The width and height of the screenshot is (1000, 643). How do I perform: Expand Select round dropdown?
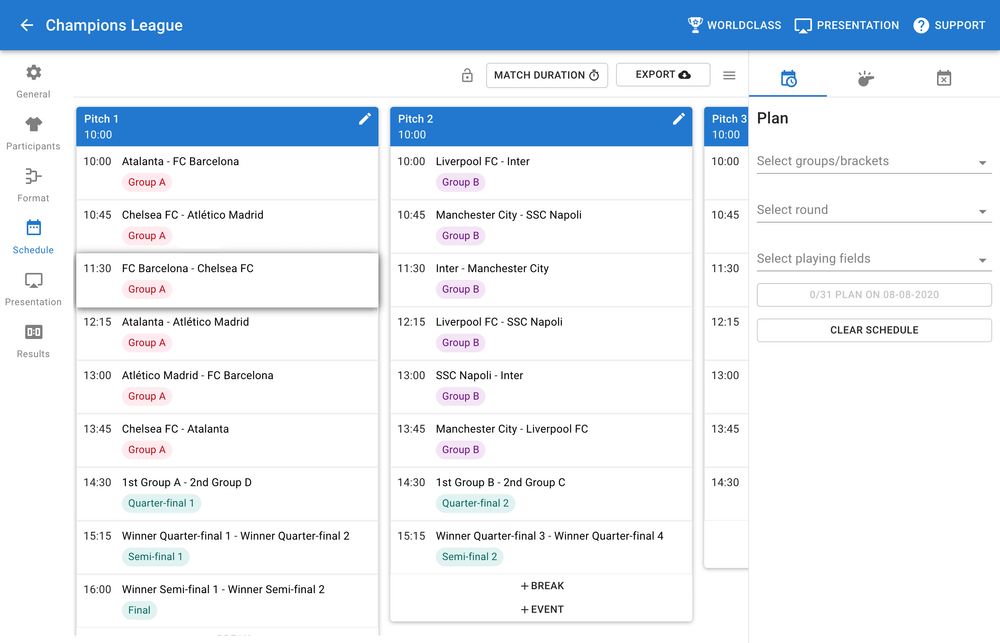pyautogui.click(x=874, y=210)
